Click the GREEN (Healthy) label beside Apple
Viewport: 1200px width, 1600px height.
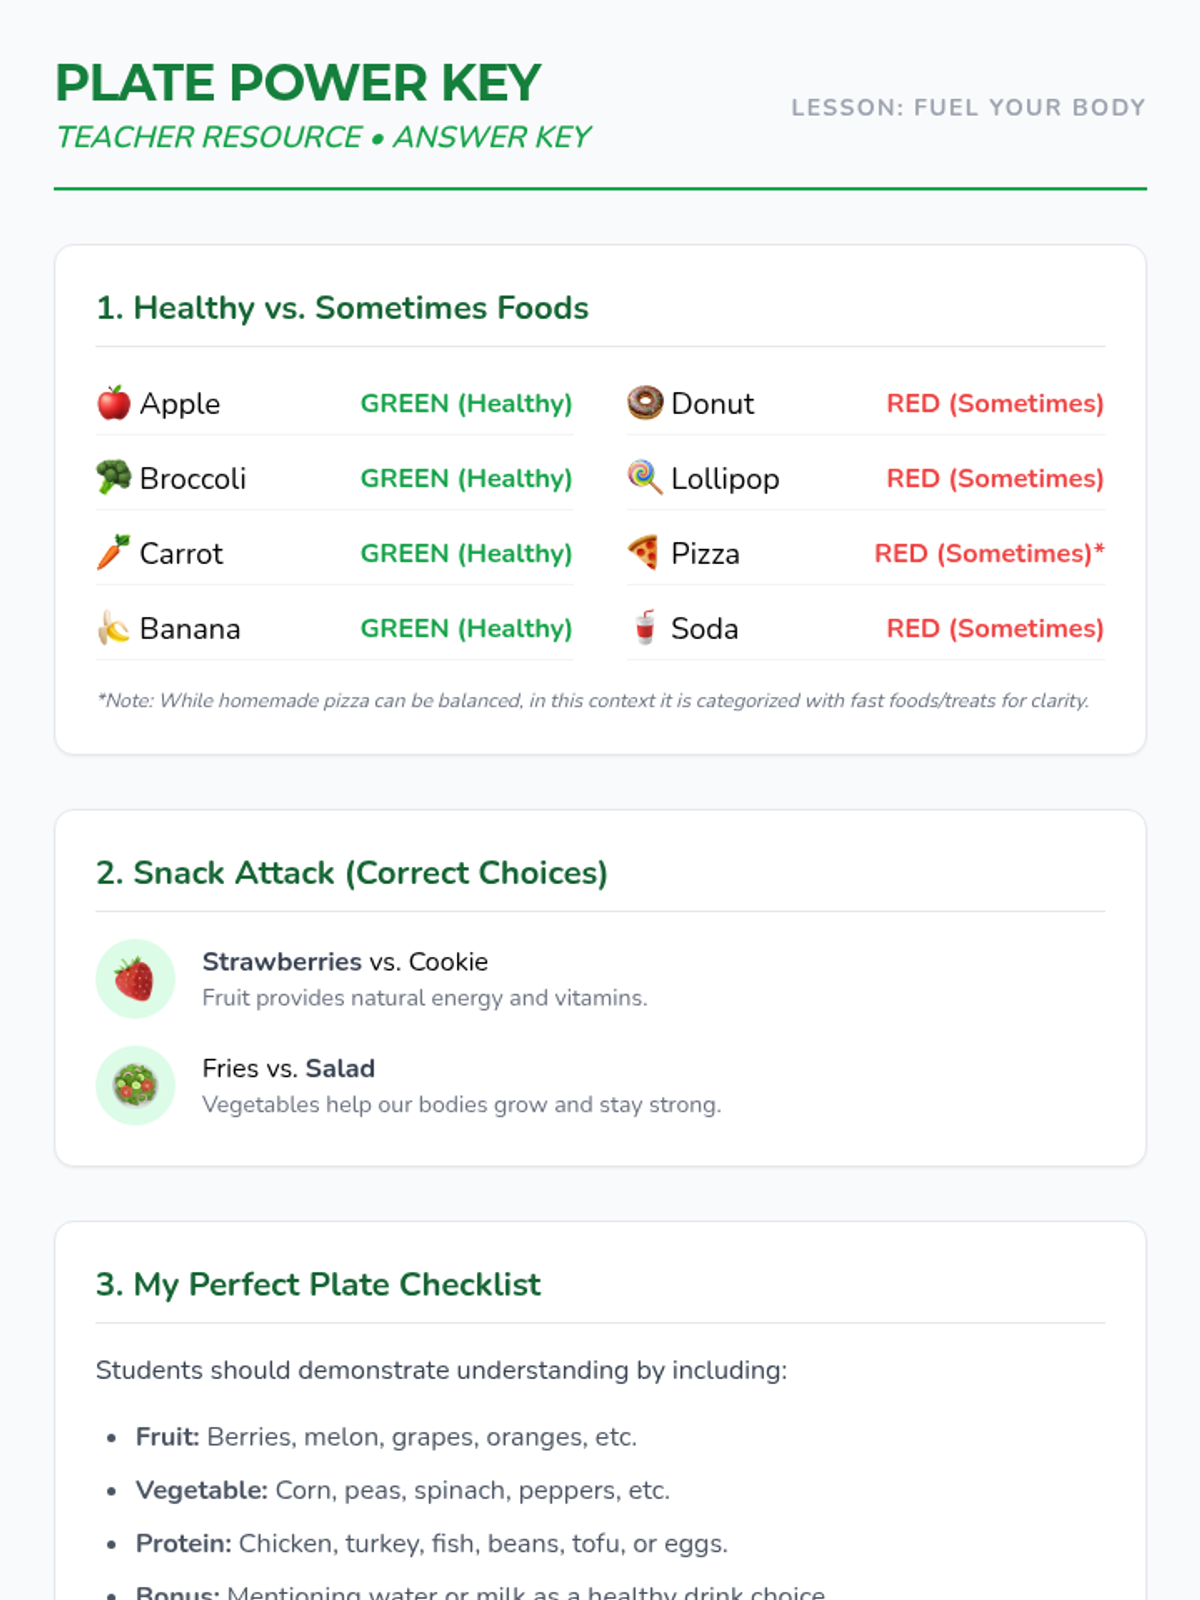click(x=466, y=403)
